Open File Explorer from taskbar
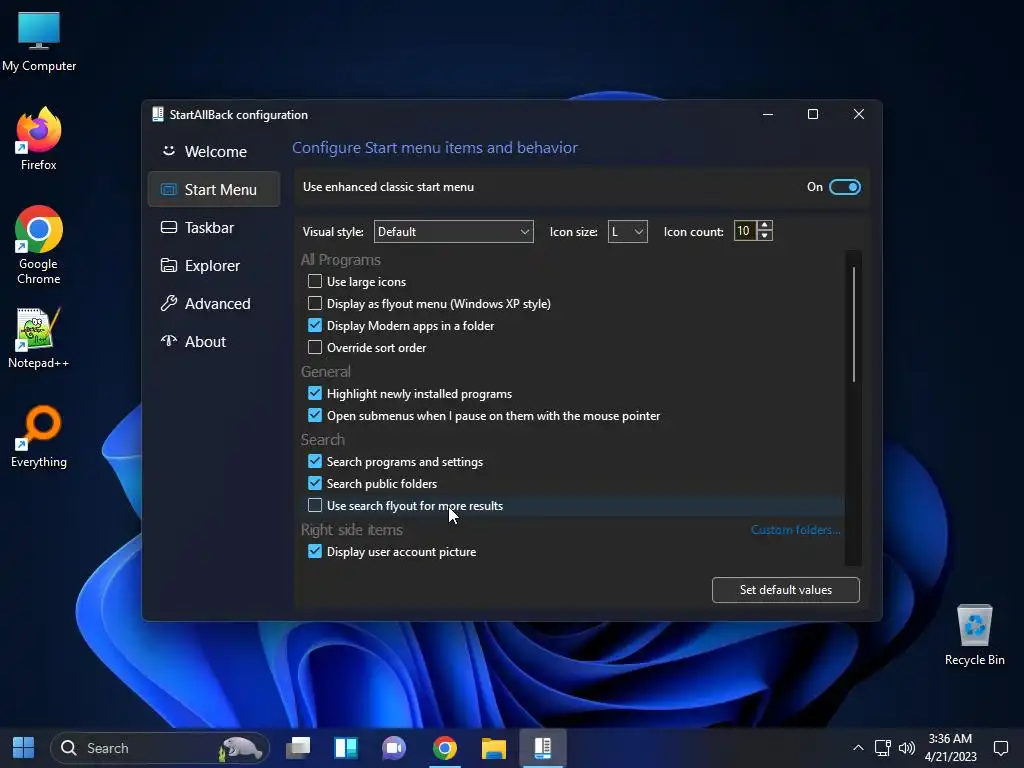This screenshot has height=768, width=1024. (494, 748)
